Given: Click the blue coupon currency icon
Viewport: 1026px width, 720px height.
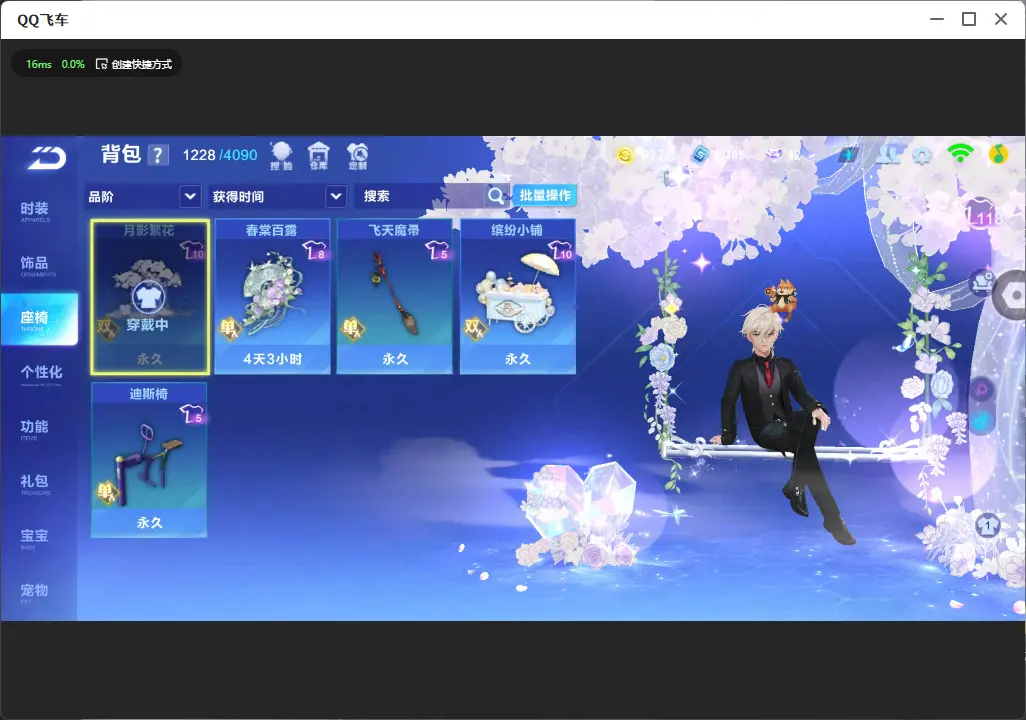Looking at the screenshot, I should pyautogui.click(x=700, y=155).
